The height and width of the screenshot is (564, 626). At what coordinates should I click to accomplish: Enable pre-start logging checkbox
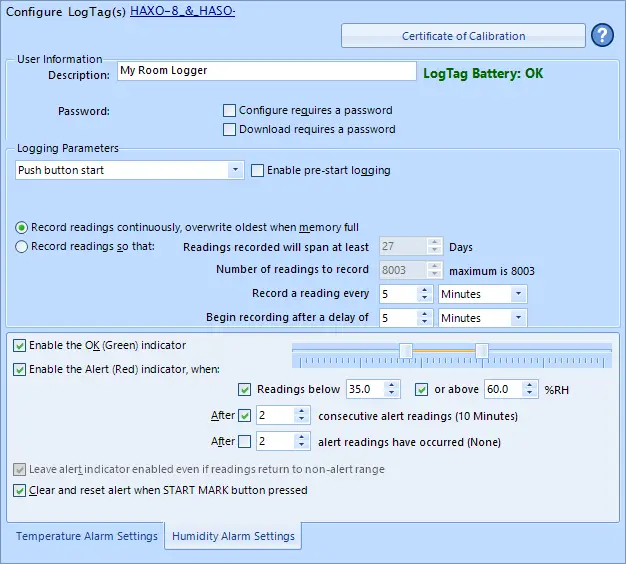tap(257, 170)
